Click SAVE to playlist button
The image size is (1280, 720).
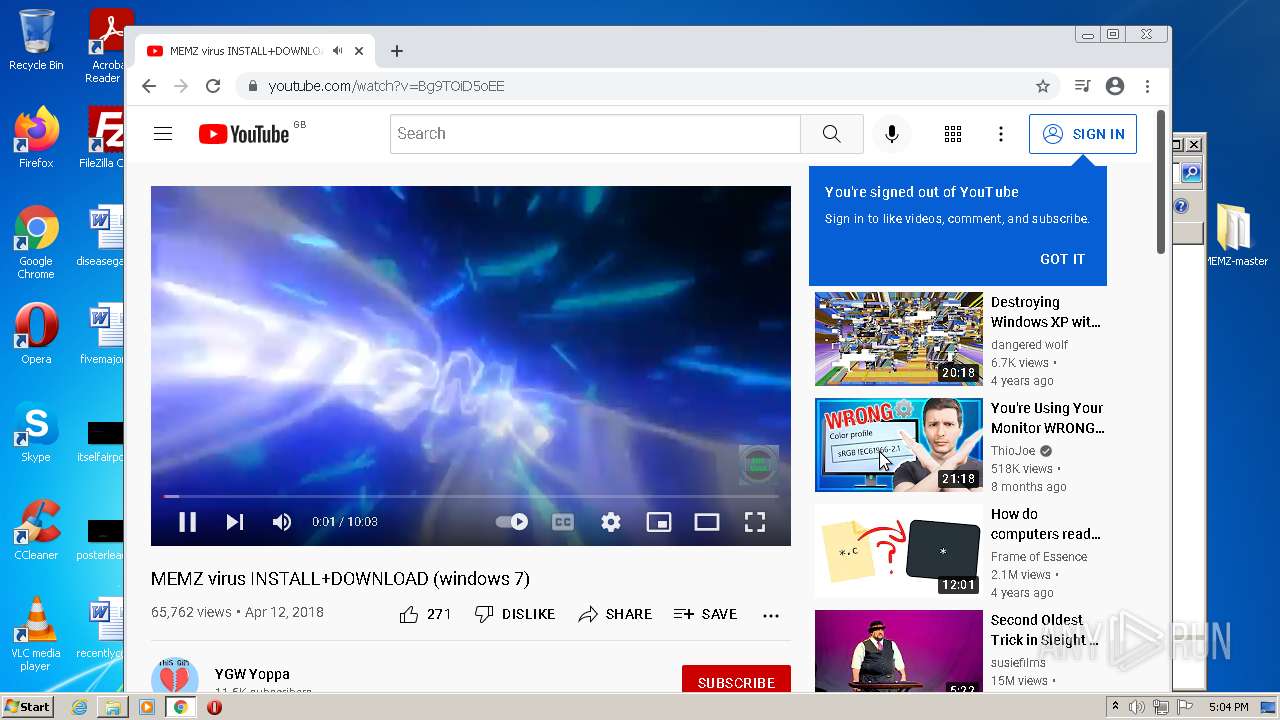[705, 614]
